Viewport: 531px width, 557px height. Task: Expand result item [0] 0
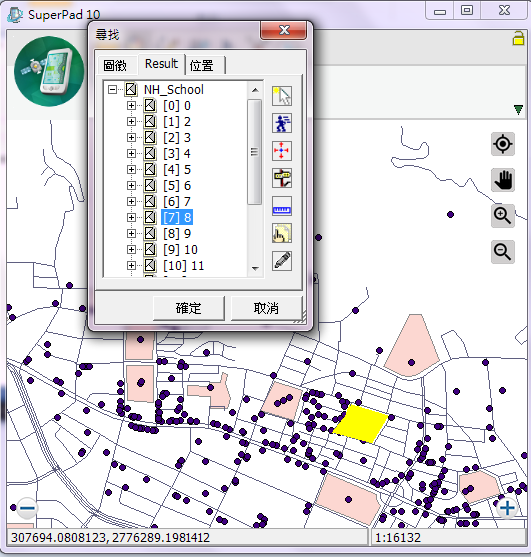tap(131, 106)
